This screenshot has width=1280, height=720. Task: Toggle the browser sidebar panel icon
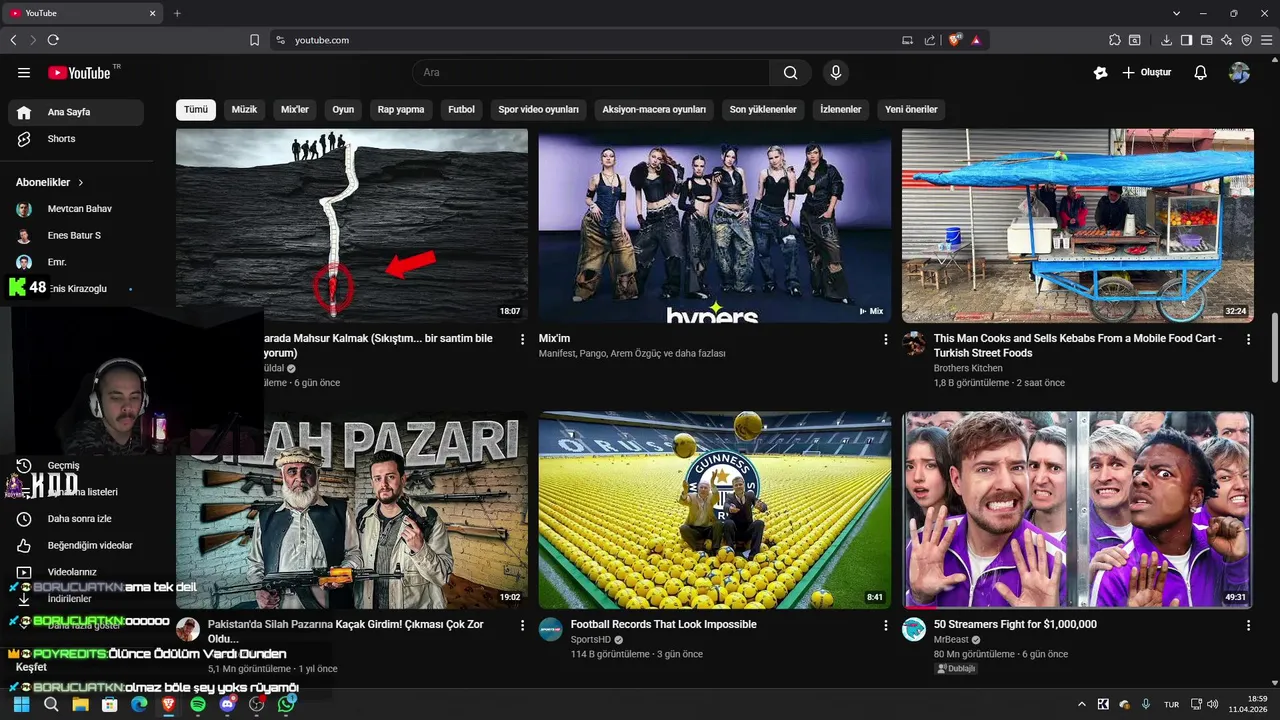tap(1186, 40)
